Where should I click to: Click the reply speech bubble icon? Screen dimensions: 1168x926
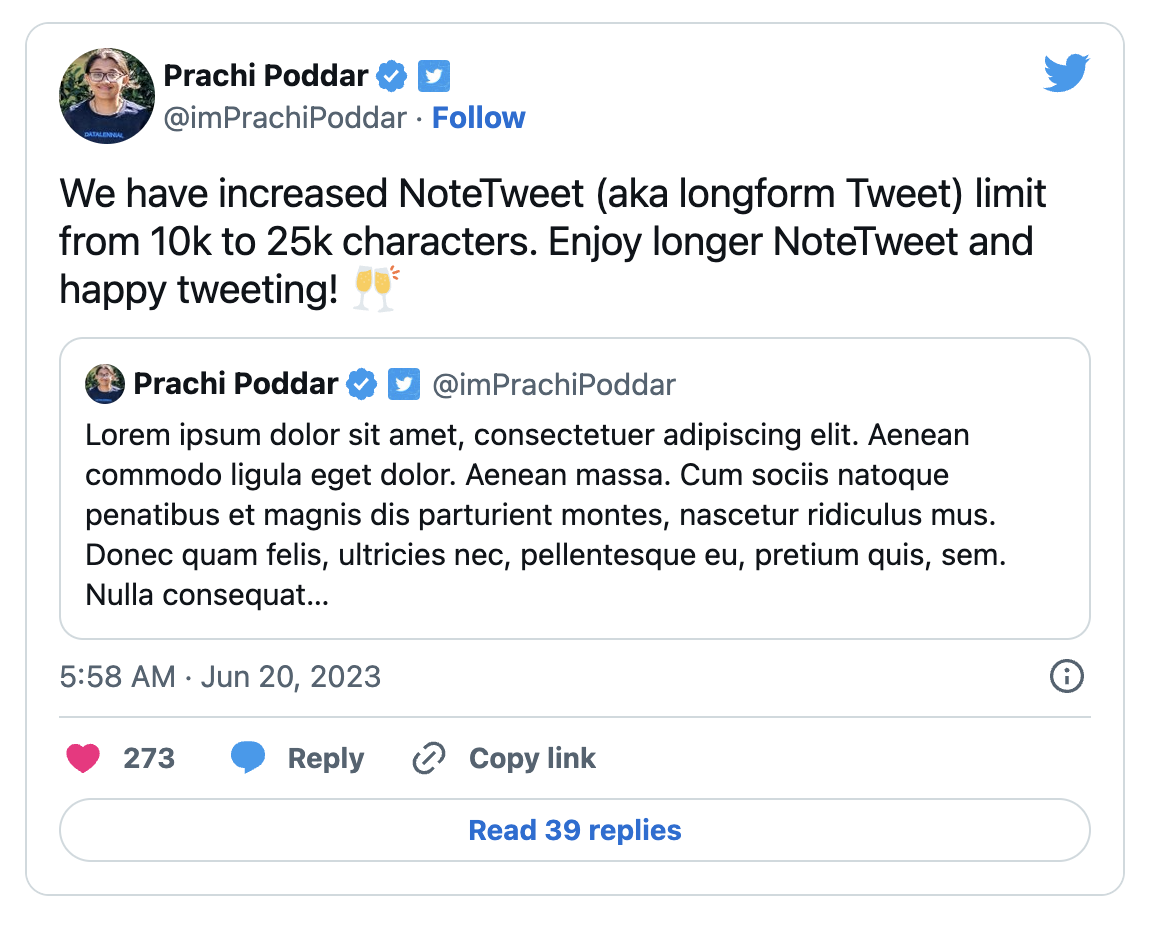pyautogui.click(x=248, y=759)
